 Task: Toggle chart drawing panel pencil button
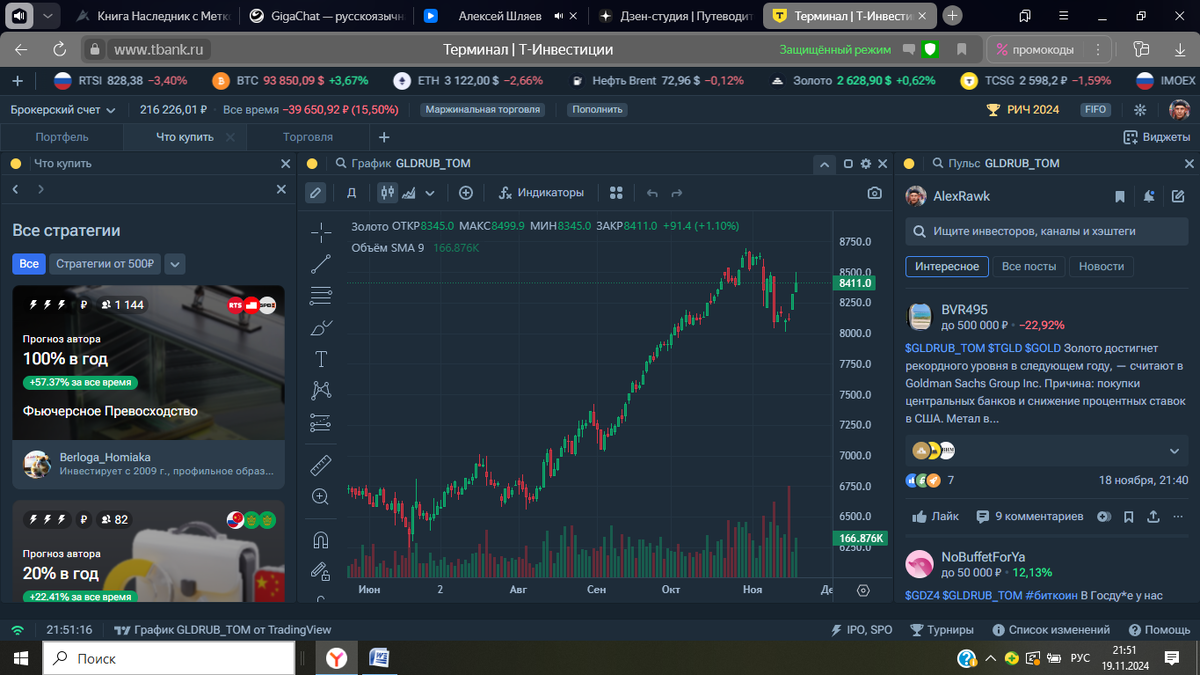[x=315, y=193]
